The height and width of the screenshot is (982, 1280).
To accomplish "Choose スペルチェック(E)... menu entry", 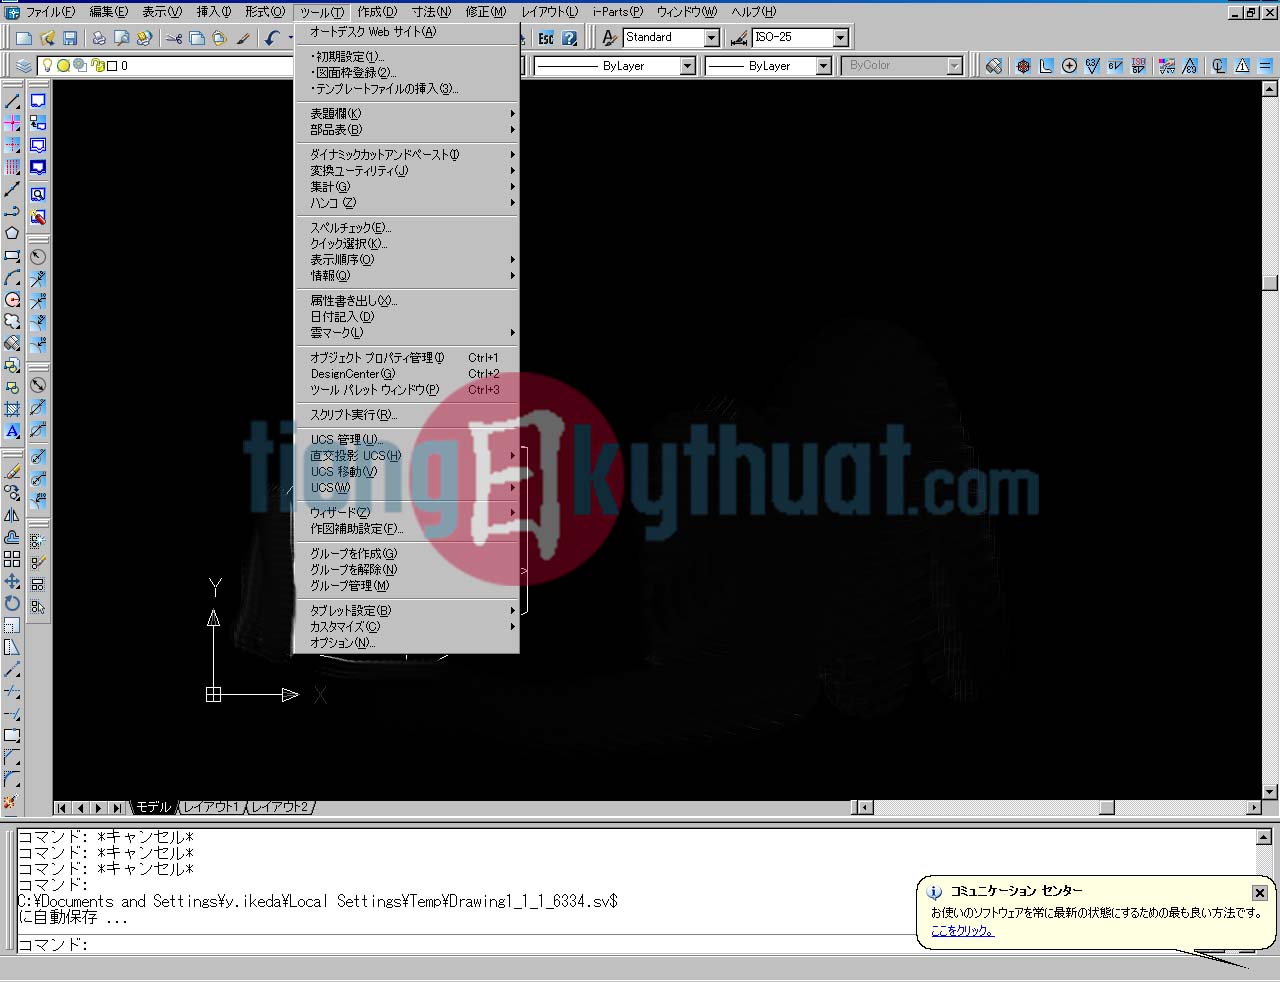I will [408, 228].
